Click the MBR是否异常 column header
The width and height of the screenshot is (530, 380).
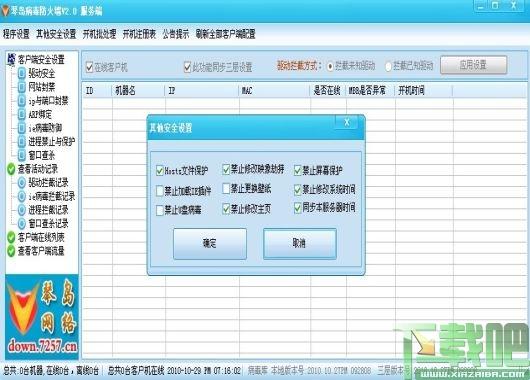(370, 91)
